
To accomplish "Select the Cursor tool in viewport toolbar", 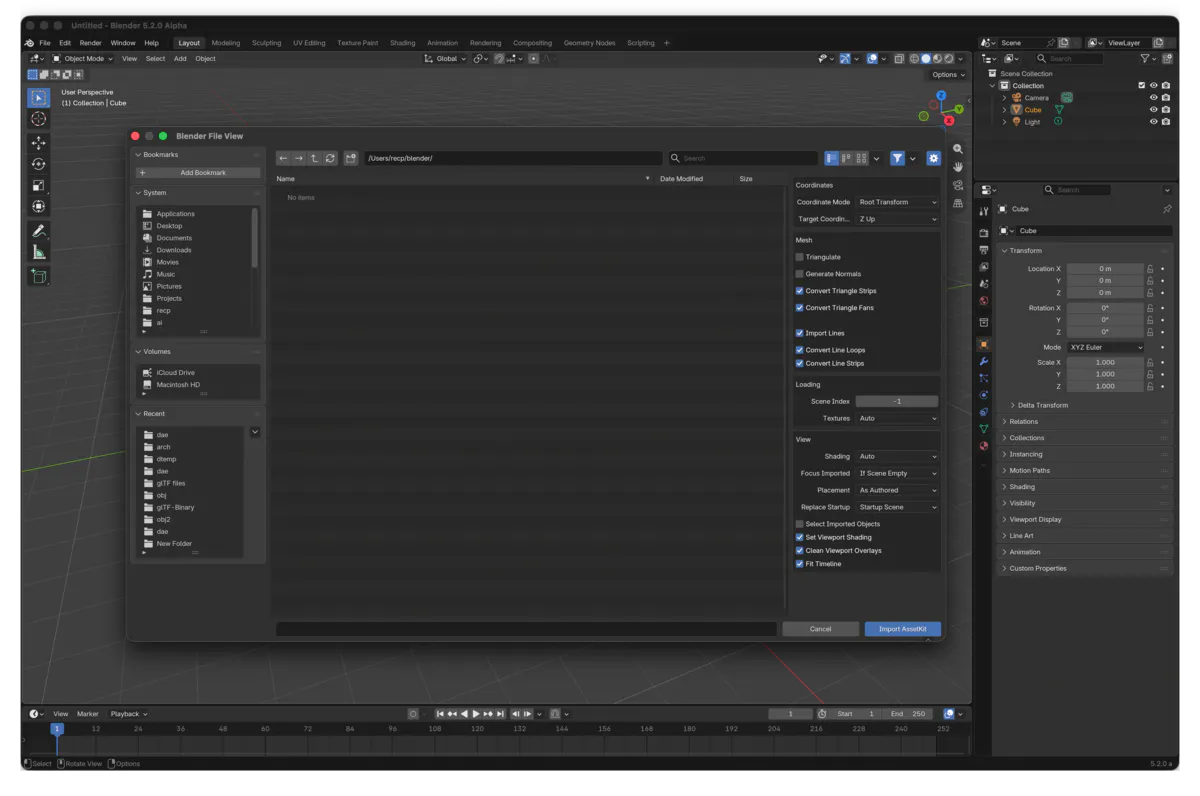I will (38, 119).
